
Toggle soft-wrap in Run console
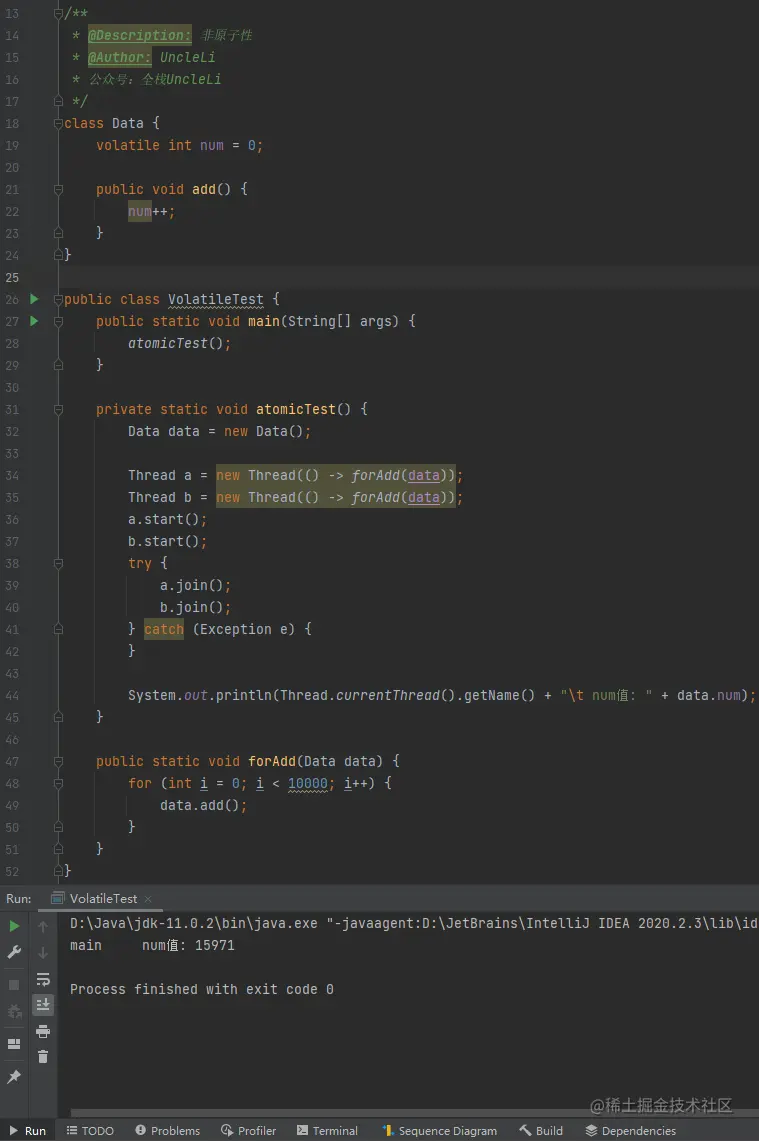click(43, 979)
